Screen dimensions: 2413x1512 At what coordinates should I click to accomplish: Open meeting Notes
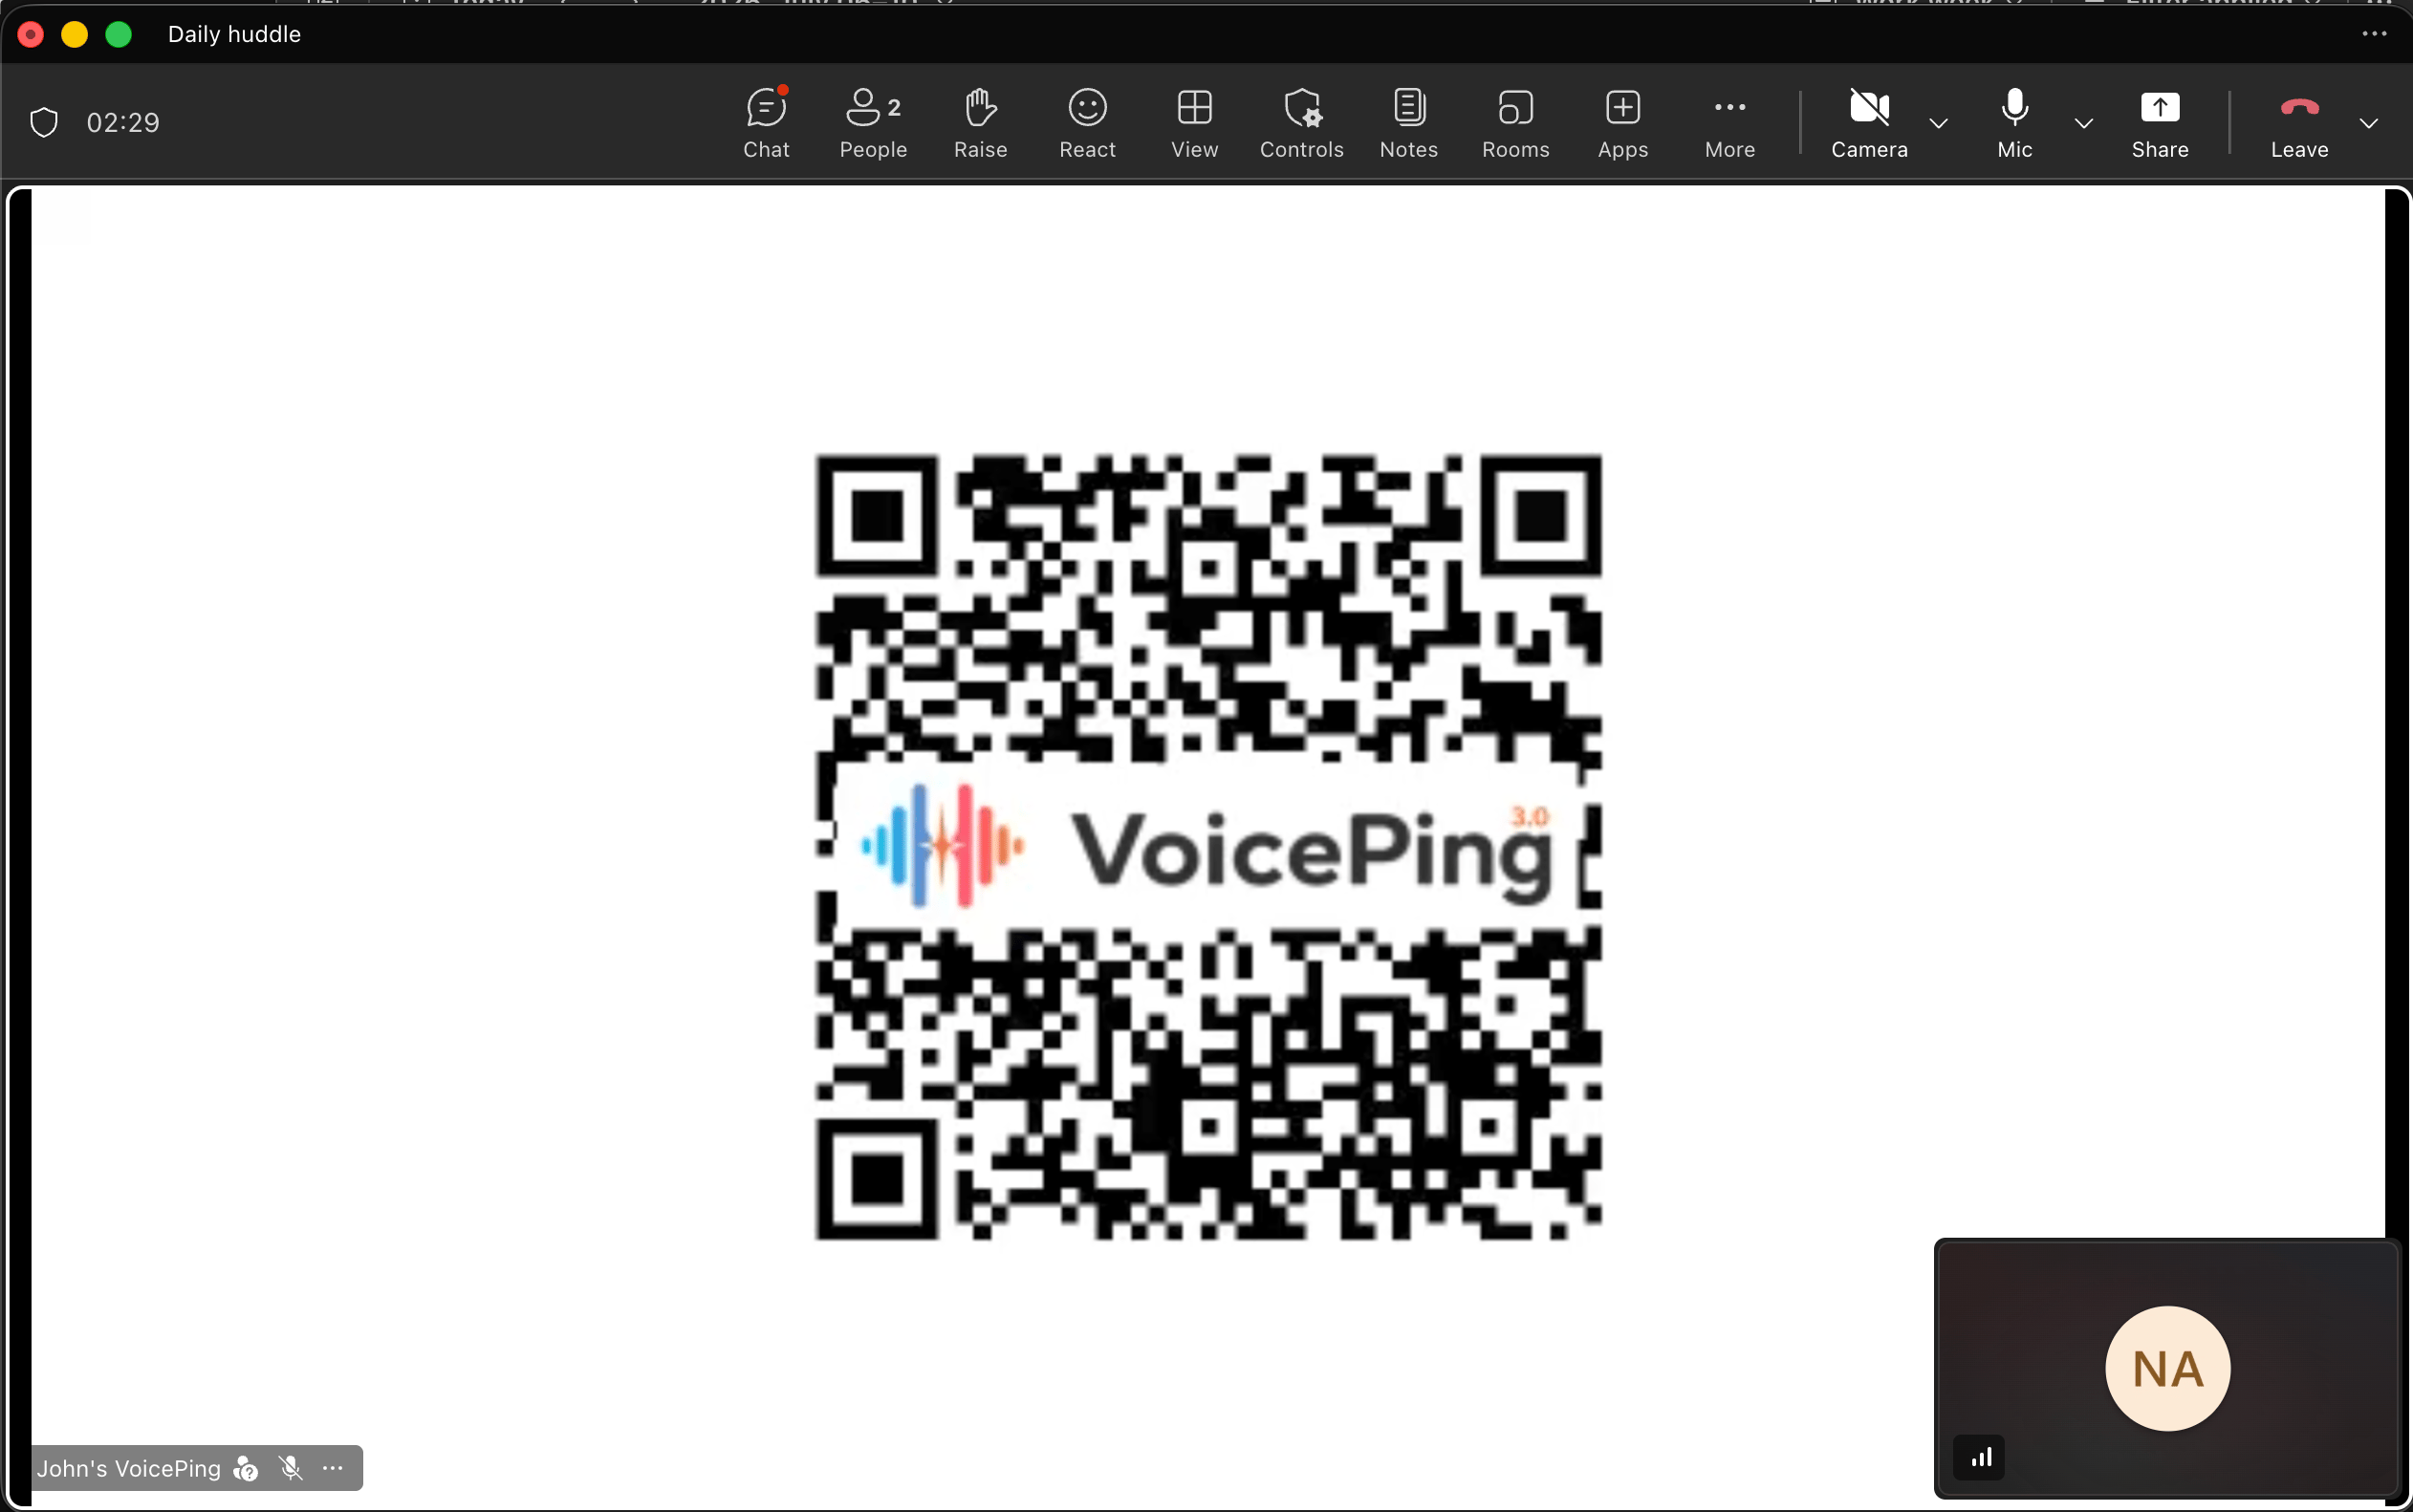coord(1408,123)
